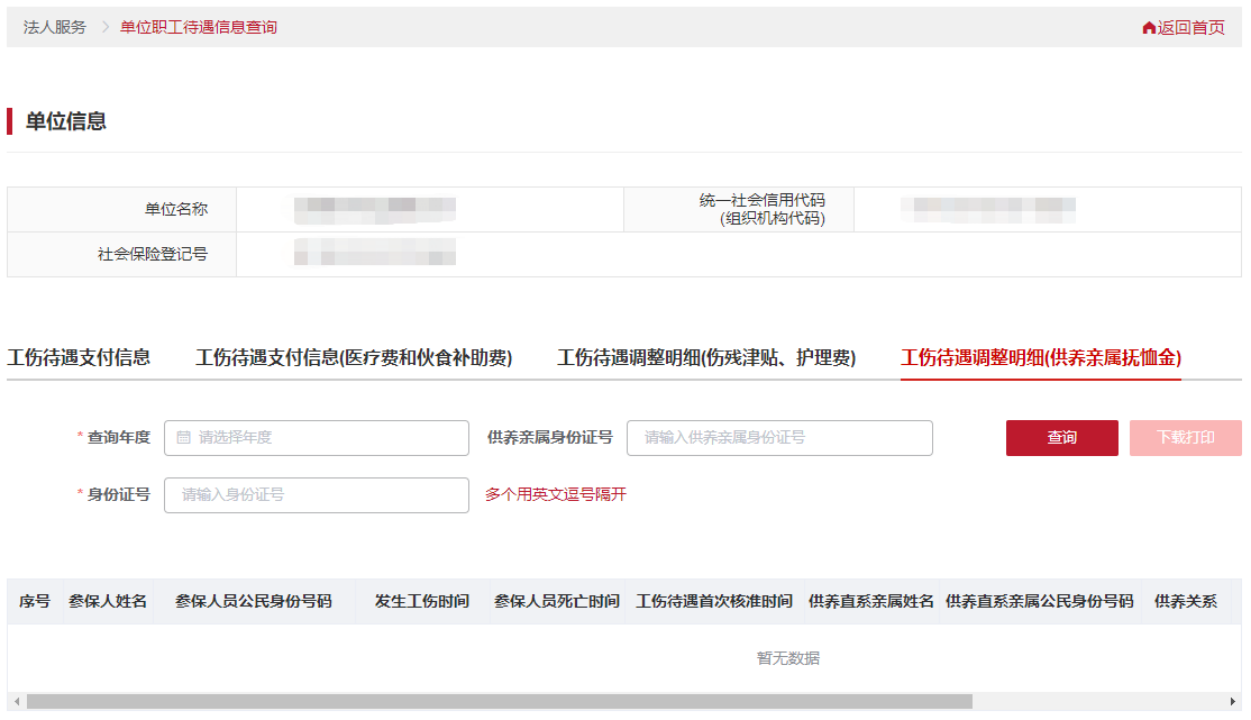Screen dimensions: 1251x720
Task: Click the 供养关系 column header
Action: (x=1185, y=601)
